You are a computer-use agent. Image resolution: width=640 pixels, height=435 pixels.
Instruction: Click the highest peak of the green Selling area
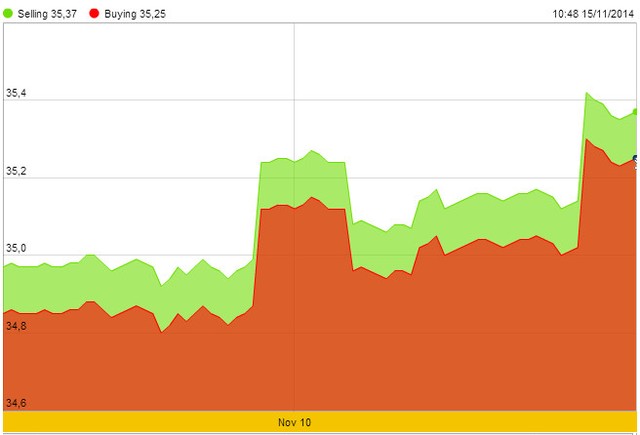click(x=587, y=94)
